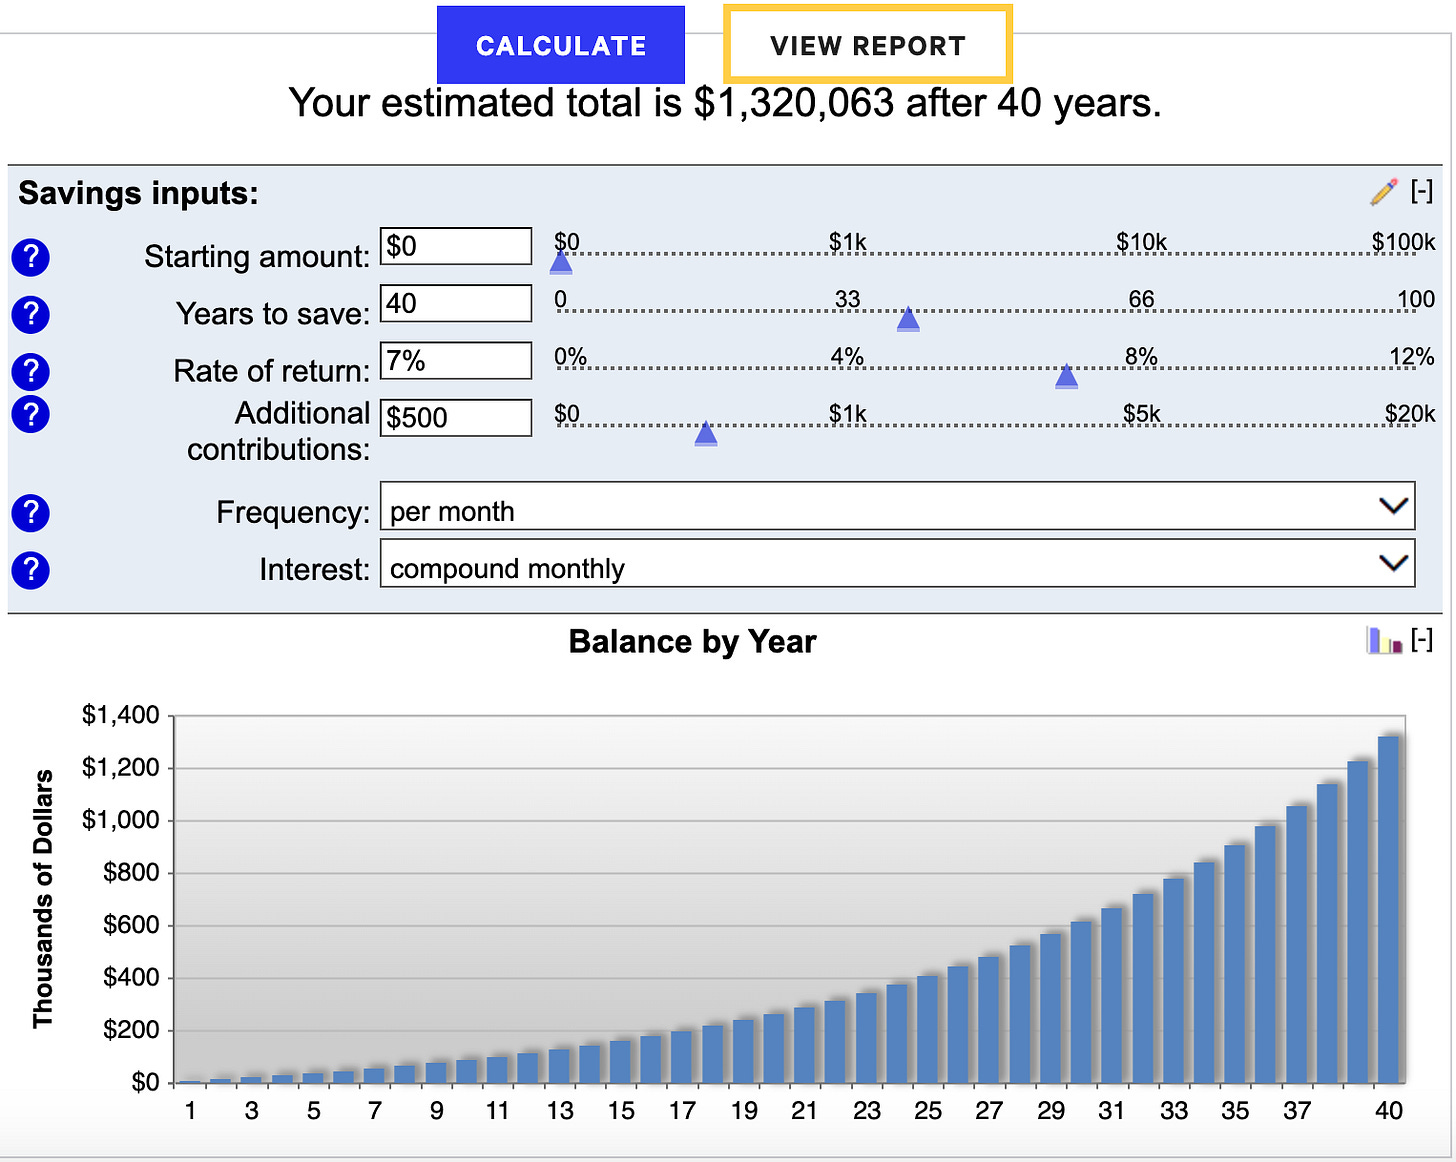Image resolution: width=1456 pixels, height=1162 pixels.
Task: Focus the Additional contributions input field
Action: [x=456, y=417]
